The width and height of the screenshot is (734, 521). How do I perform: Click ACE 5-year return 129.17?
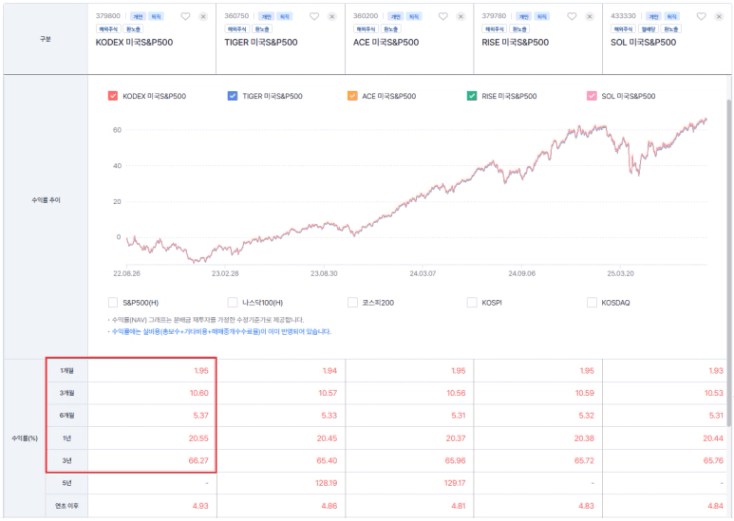[x=455, y=483]
